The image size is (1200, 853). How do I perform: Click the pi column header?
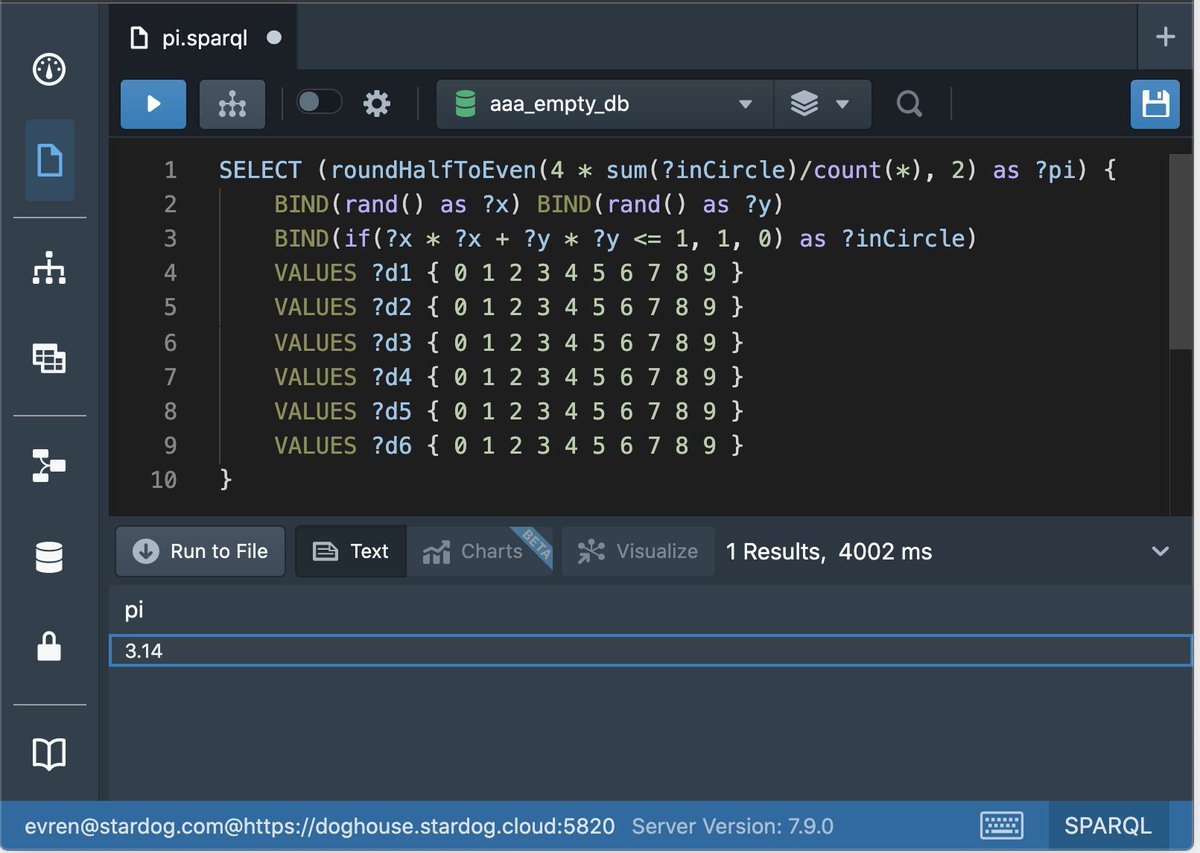[x=134, y=609]
